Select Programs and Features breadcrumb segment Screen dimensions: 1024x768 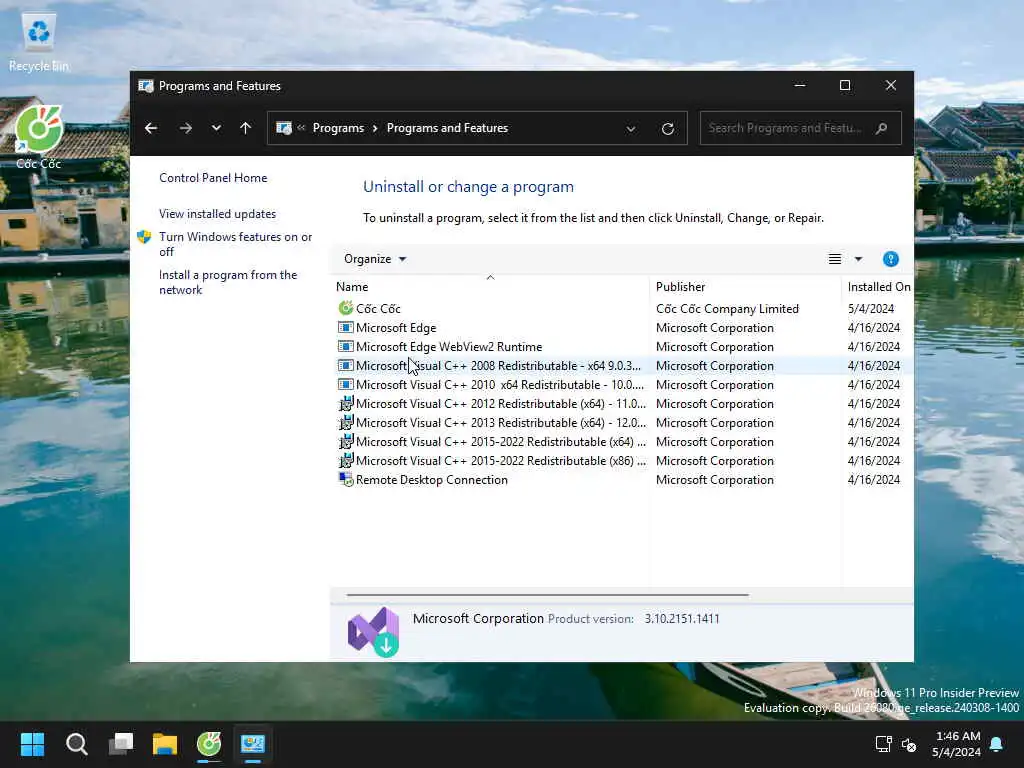coord(447,128)
